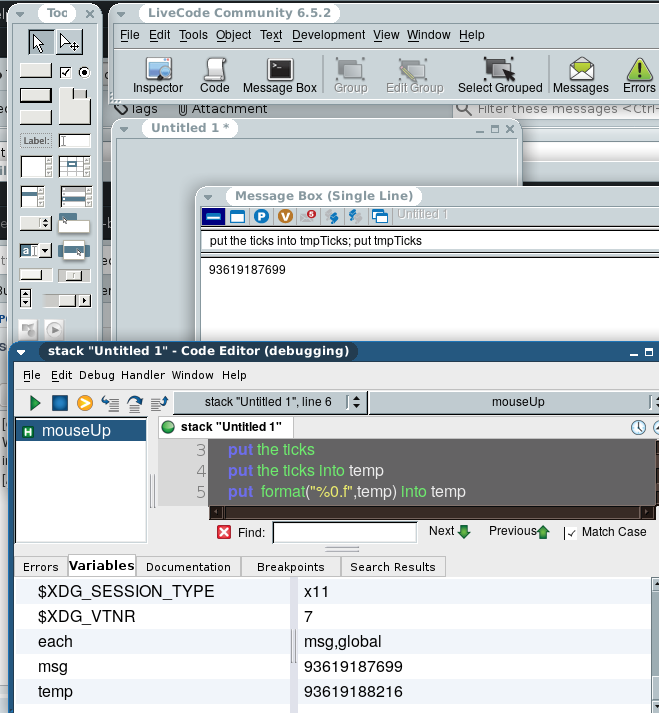Switch message box to Global Properties (P icon)
The width and height of the screenshot is (659, 713).
262,216
